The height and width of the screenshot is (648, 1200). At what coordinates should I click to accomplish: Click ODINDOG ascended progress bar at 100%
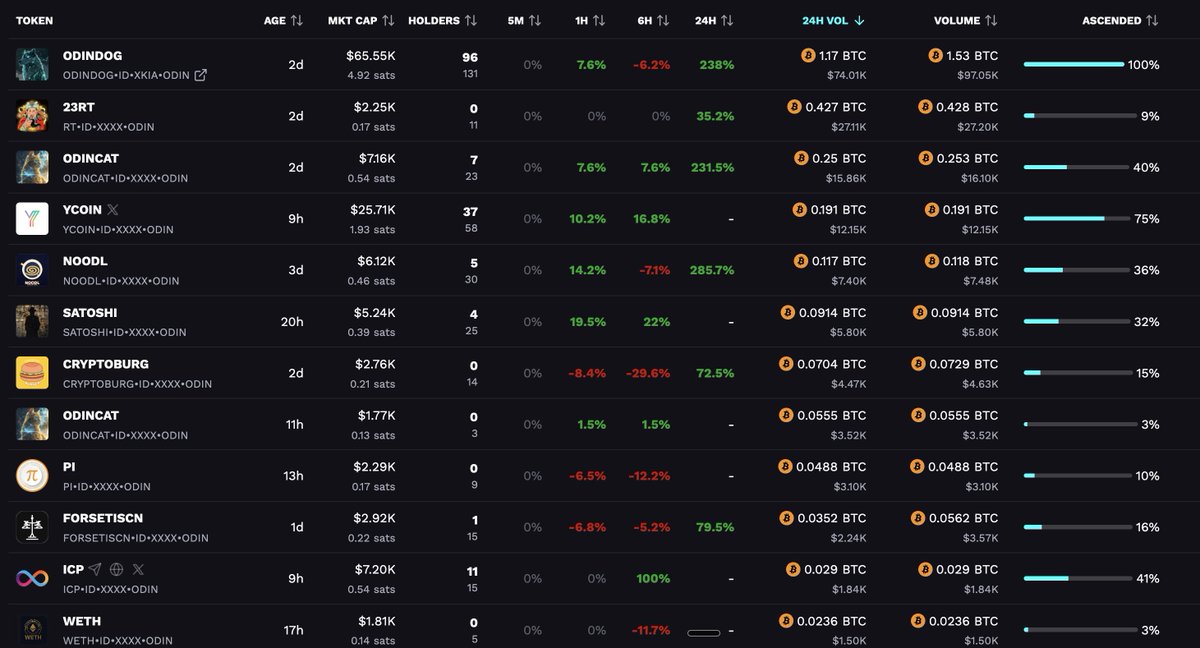tap(1073, 64)
